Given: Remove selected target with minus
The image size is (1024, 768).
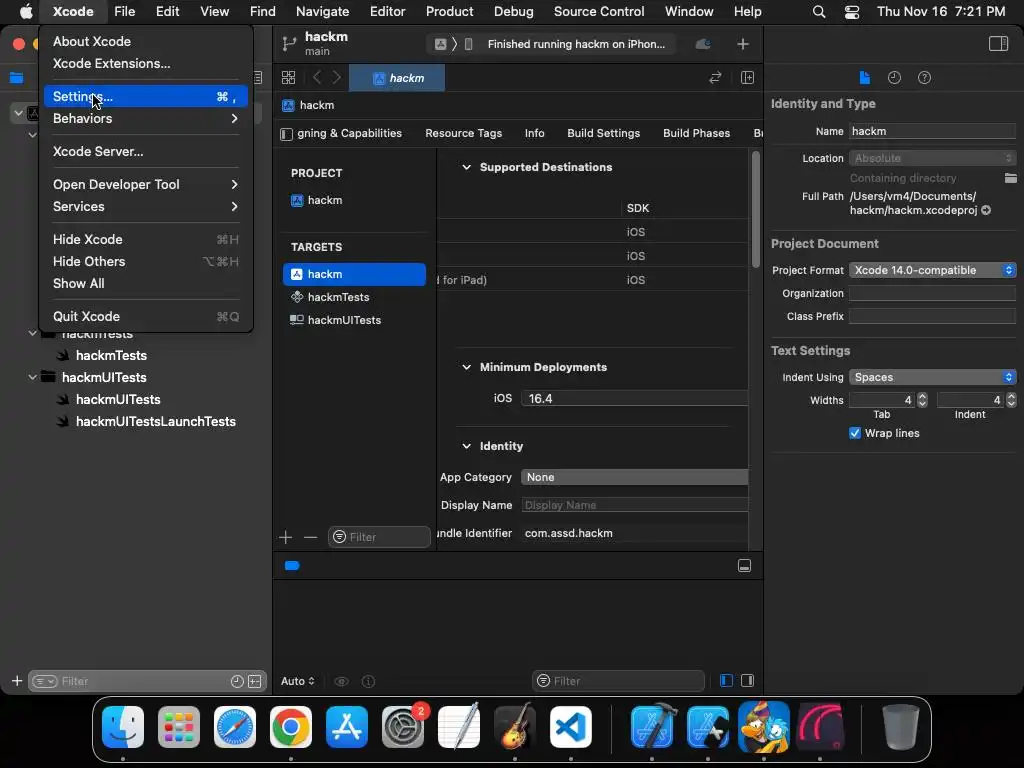Looking at the screenshot, I should click(x=311, y=537).
